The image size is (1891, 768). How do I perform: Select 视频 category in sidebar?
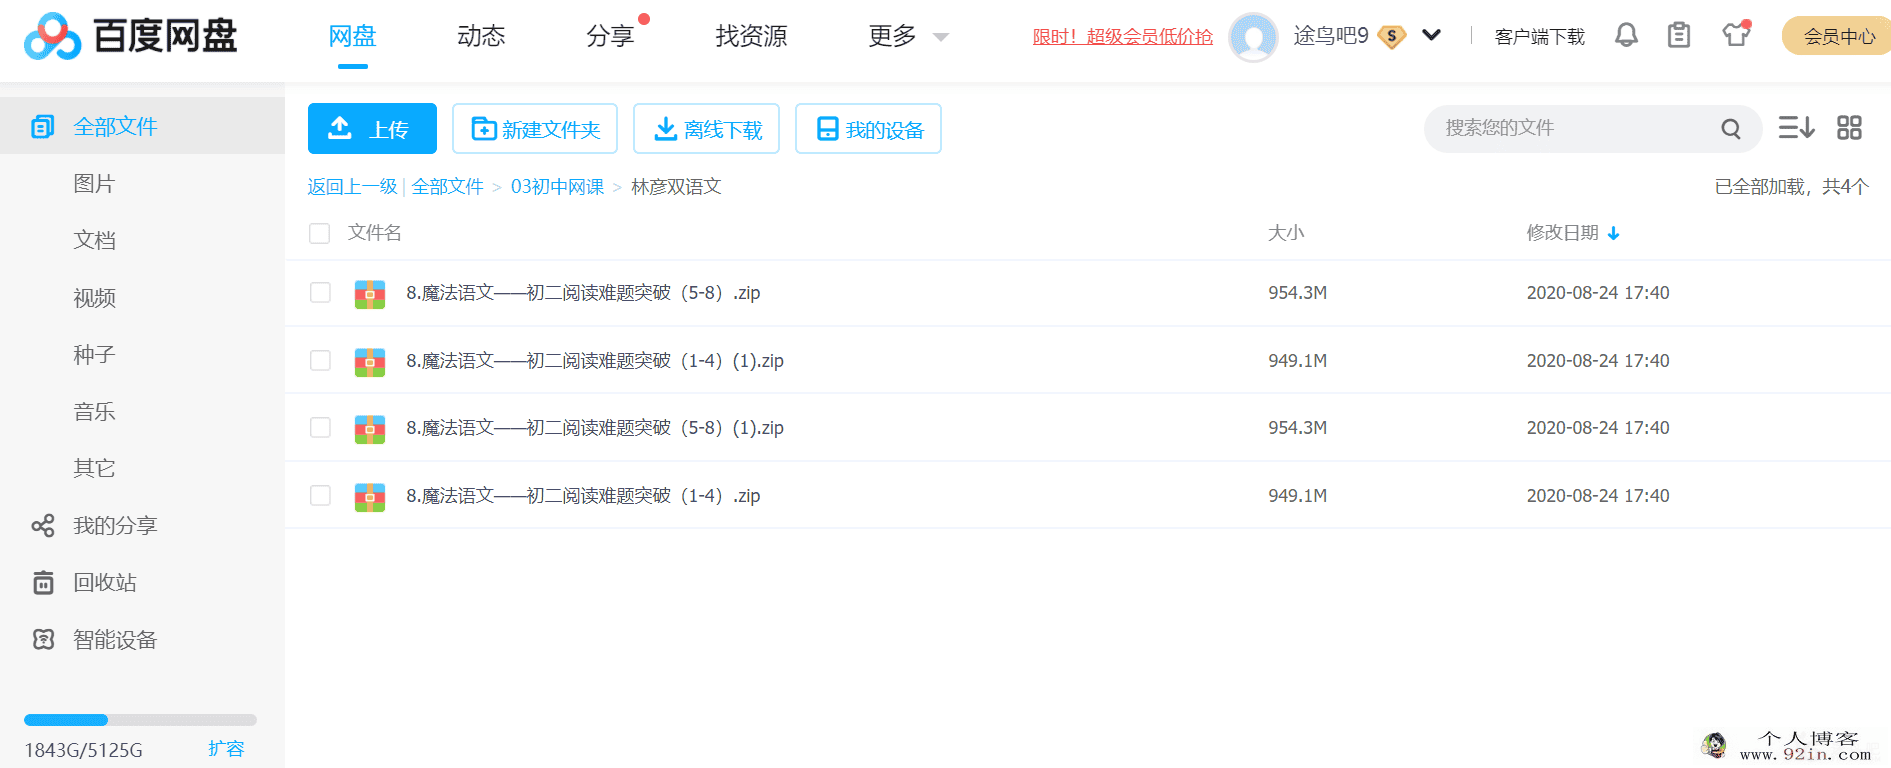point(94,298)
